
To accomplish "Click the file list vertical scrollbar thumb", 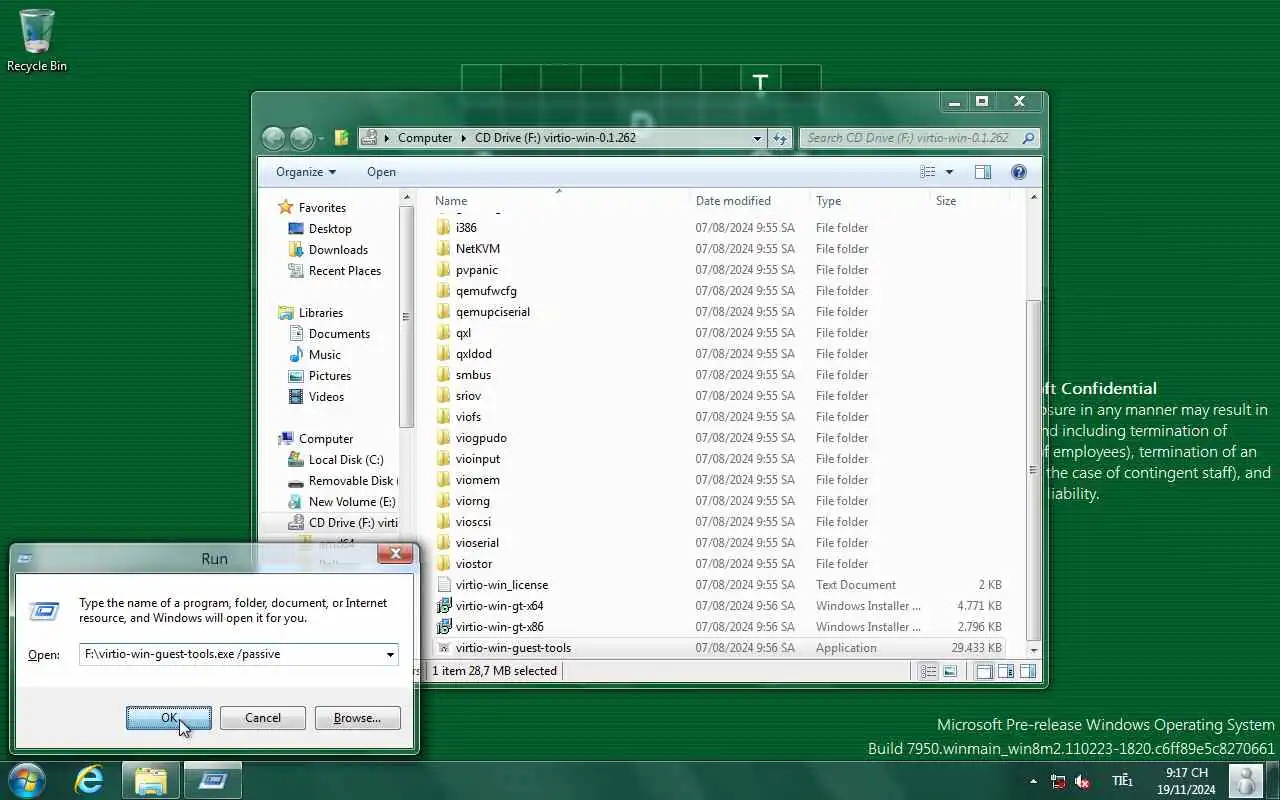I will (x=1034, y=470).
